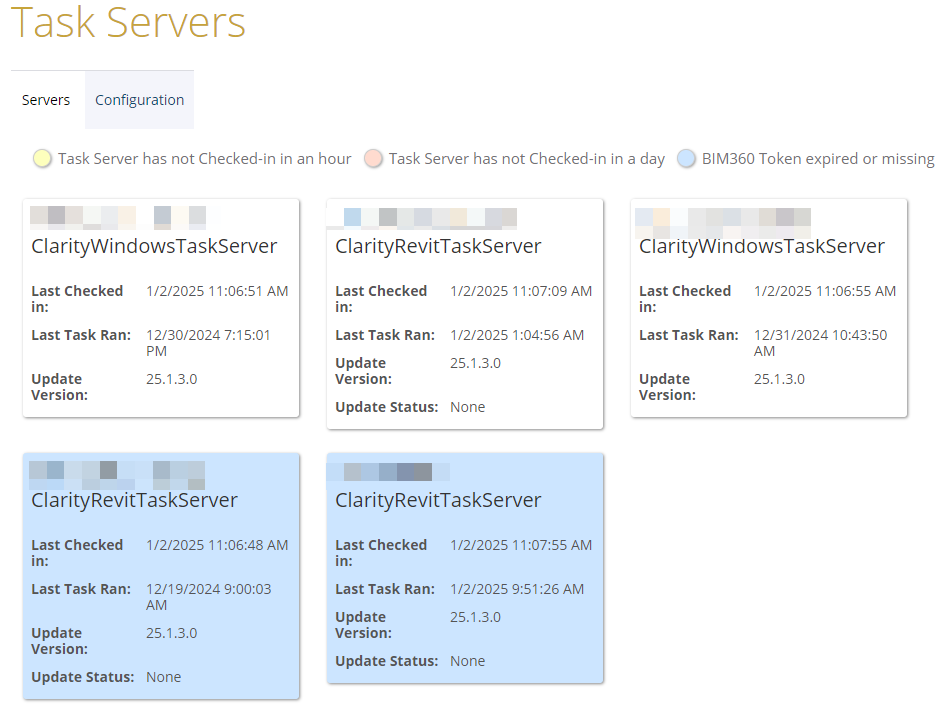Click the pink not-checked-in-a-day legend circle
Image resolution: width=952 pixels, height=721 pixels.
[x=373, y=158]
